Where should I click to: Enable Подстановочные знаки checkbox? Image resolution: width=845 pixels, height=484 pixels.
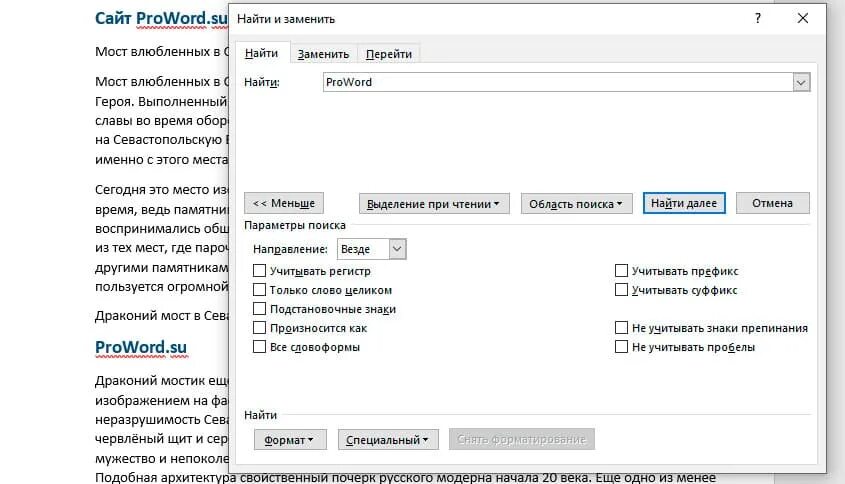coord(259,309)
